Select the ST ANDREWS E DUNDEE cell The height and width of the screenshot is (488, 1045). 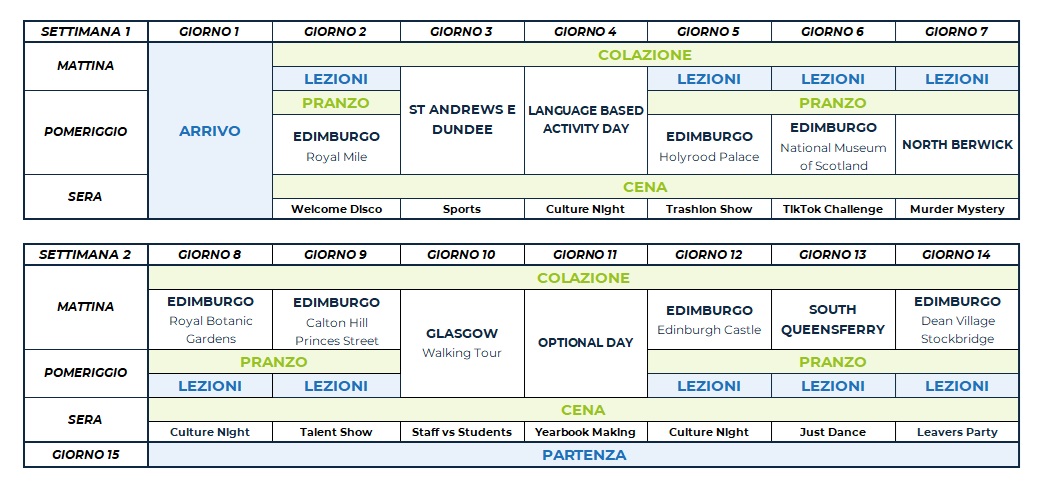tap(462, 120)
